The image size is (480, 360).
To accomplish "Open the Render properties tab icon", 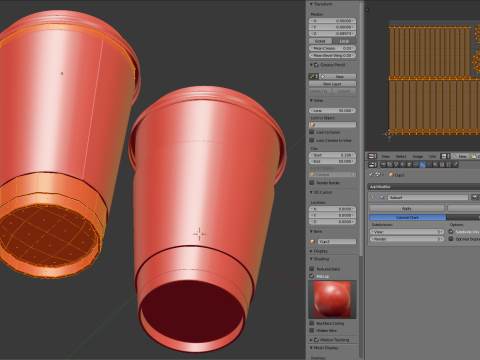I will click(x=383, y=165).
